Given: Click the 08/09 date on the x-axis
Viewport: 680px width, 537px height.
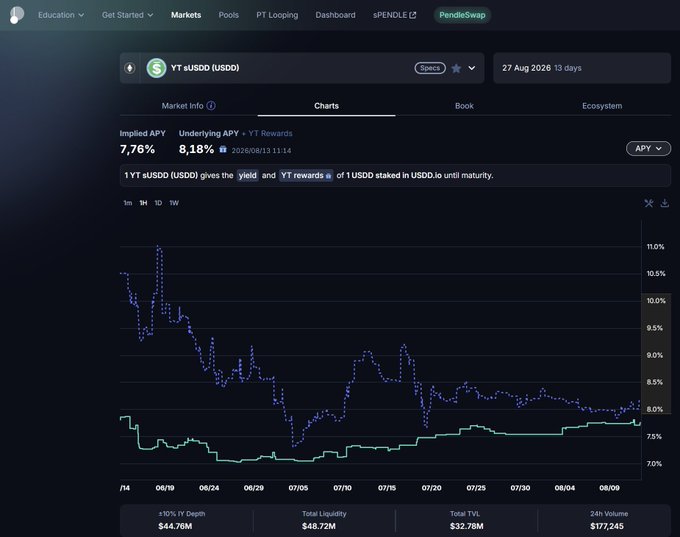Looking at the screenshot, I should [609, 488].
